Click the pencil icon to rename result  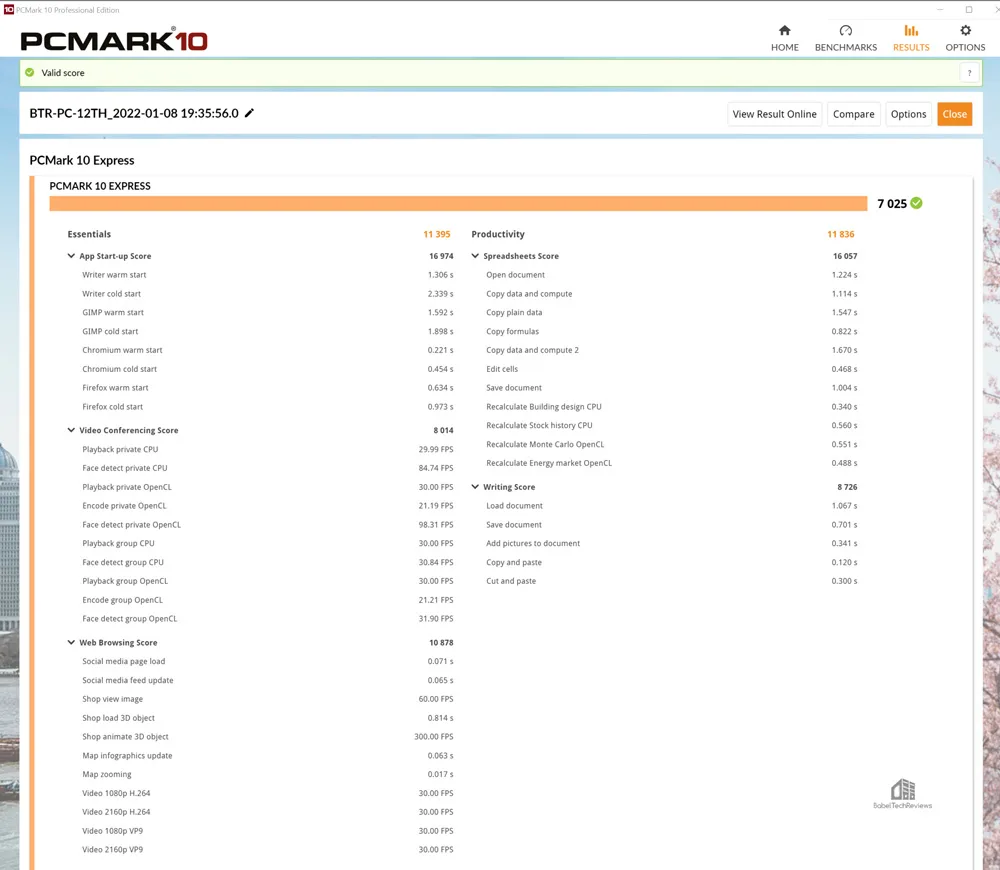[249, 113]
